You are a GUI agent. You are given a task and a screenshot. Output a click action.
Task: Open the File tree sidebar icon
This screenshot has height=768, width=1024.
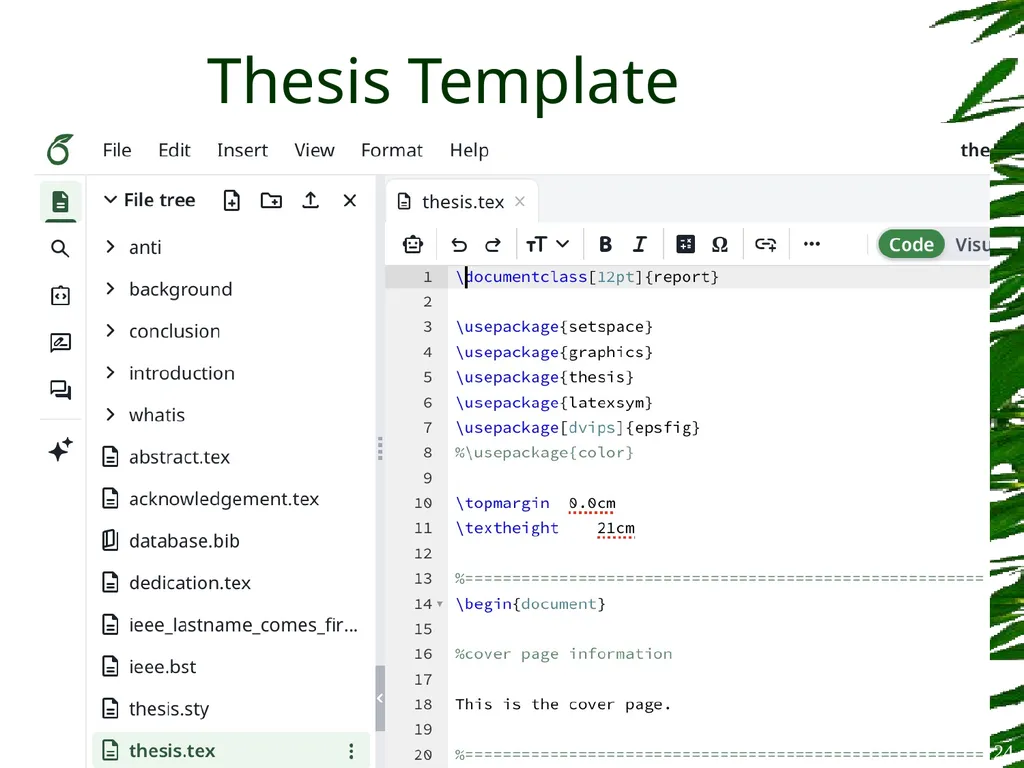[x=60, y=202]
